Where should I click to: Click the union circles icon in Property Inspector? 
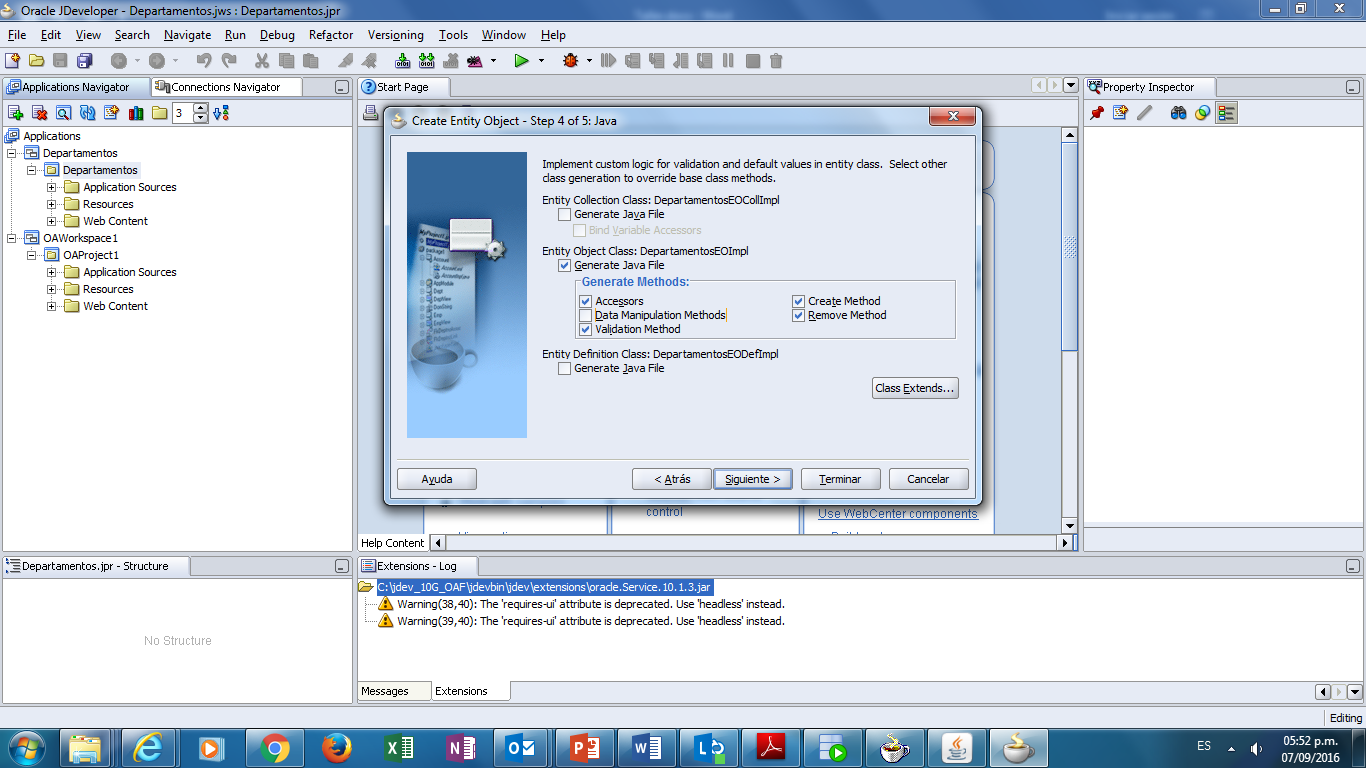click(1202, 113)
